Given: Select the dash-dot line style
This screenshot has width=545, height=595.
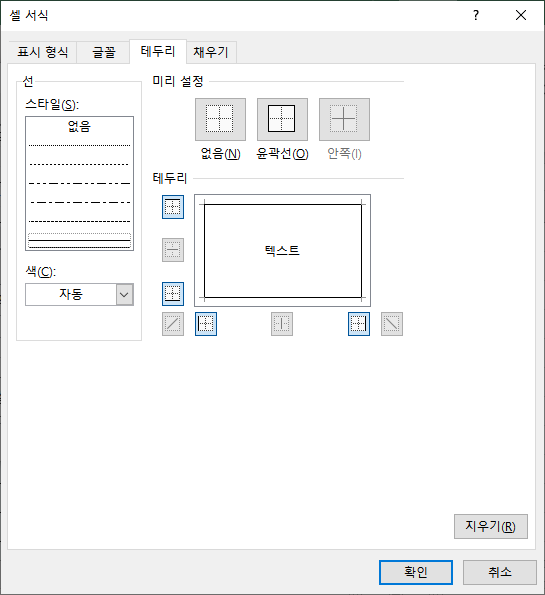Looking at the screenshot, I should click(79, 202).
